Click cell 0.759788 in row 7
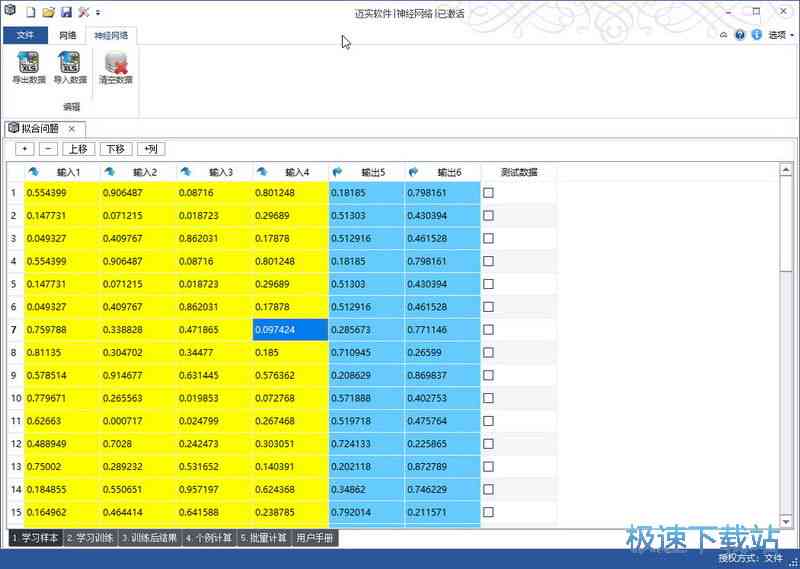 [62, 330]
